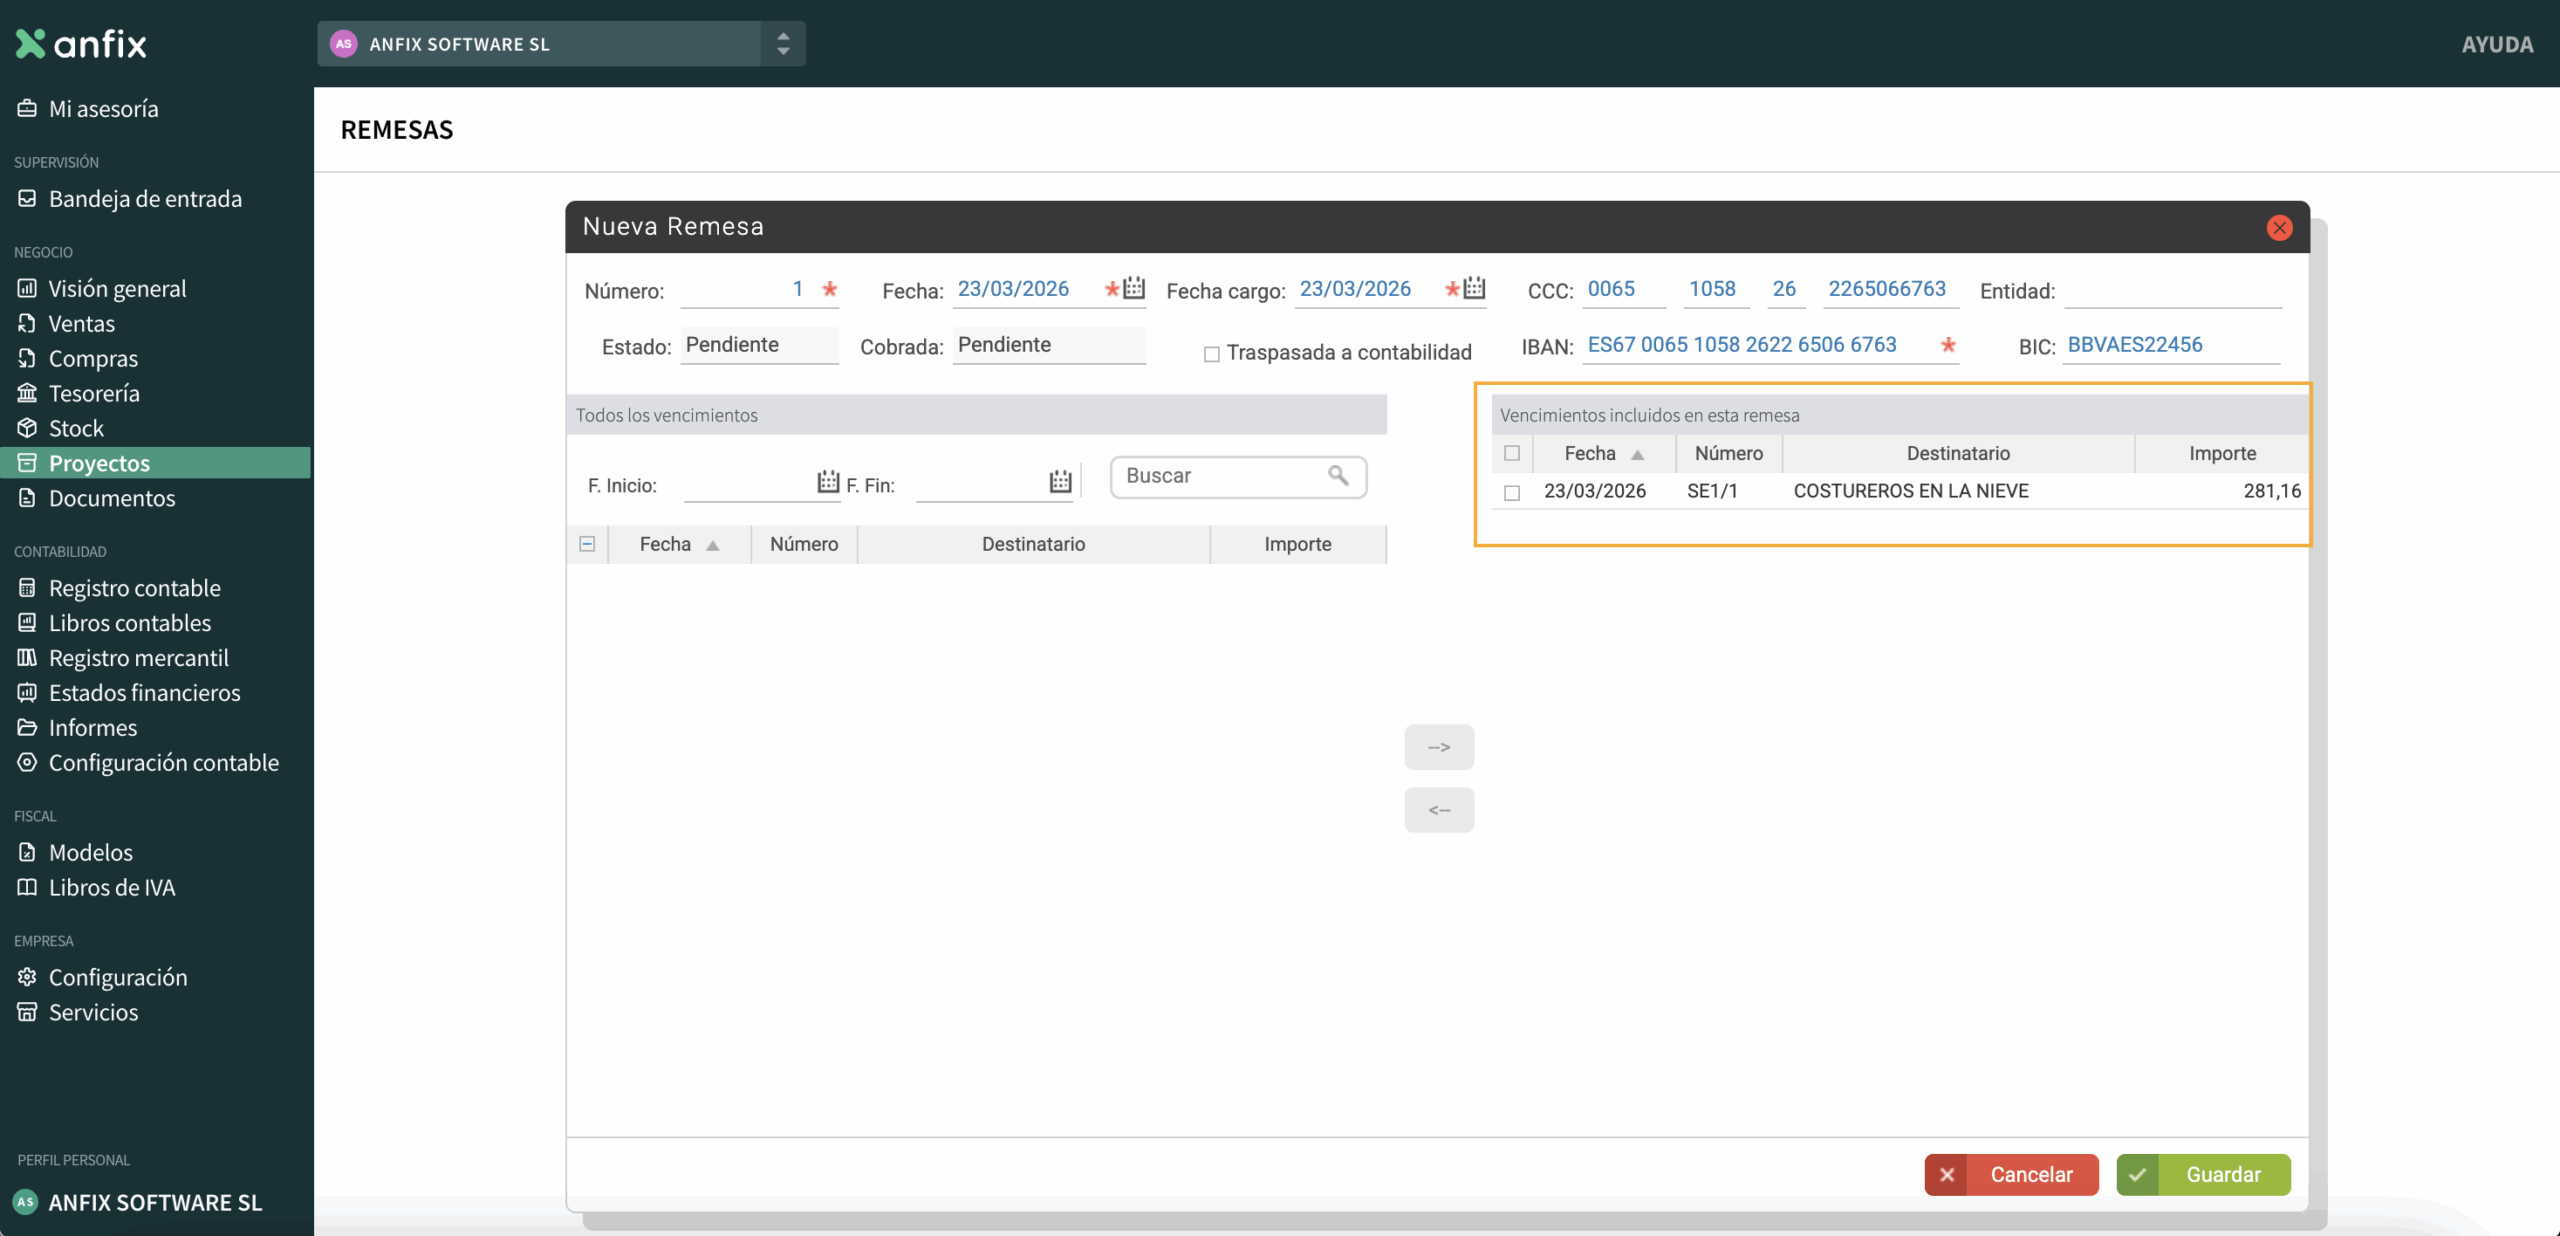Enable the Traspasada a contabilidad checkbox

coord(1212,353)
